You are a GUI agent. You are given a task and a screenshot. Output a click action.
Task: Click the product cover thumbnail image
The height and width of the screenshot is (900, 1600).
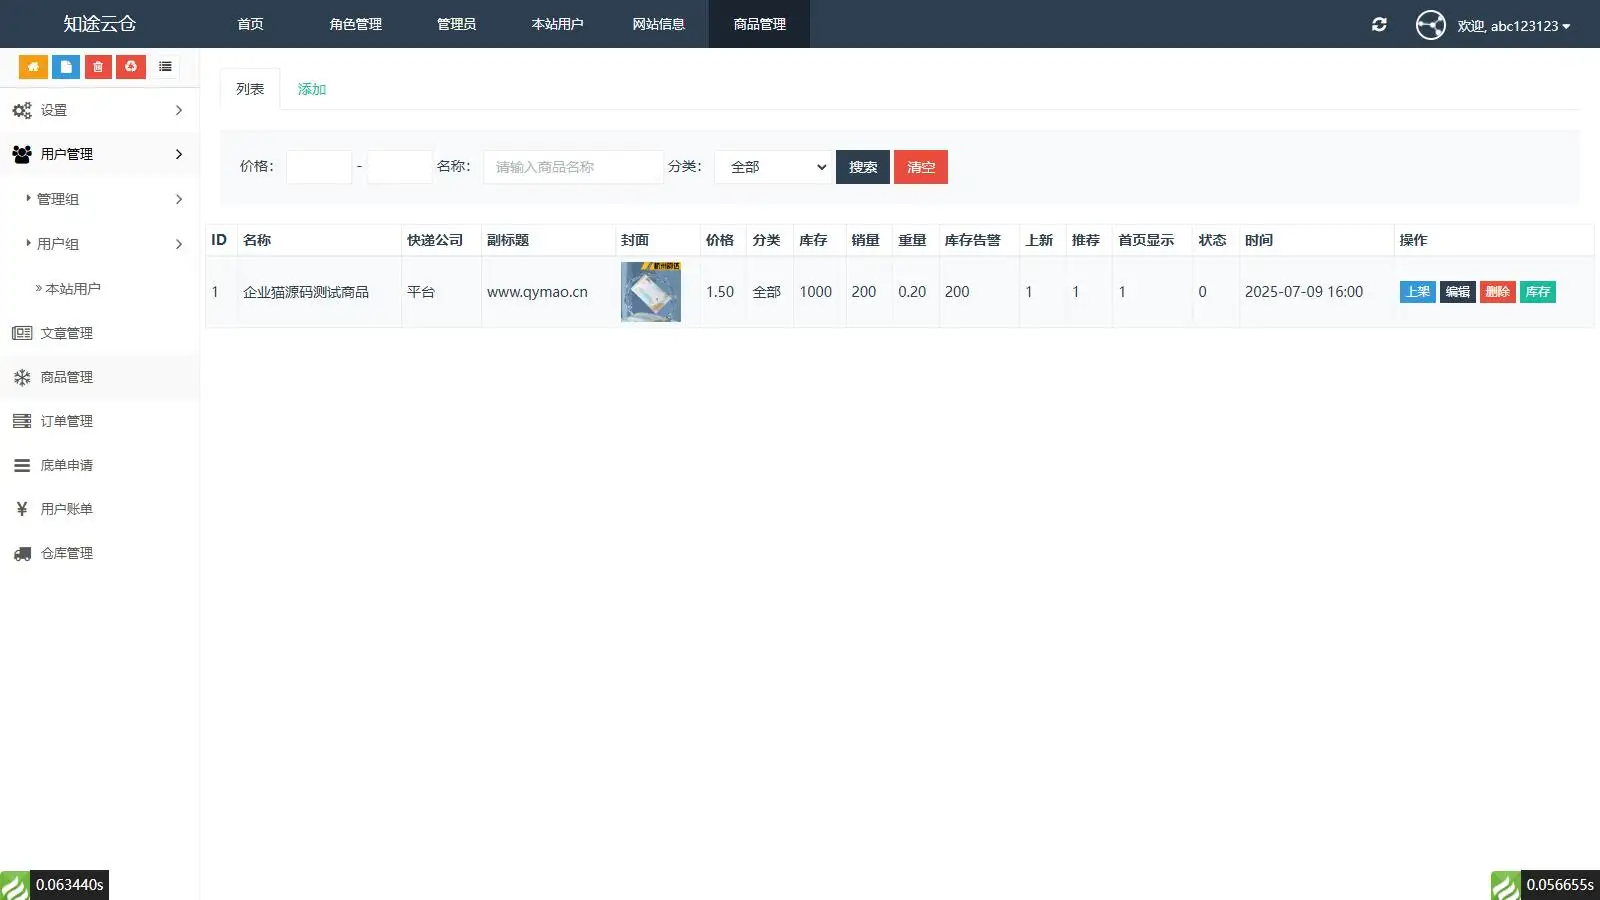coord(651,292)
